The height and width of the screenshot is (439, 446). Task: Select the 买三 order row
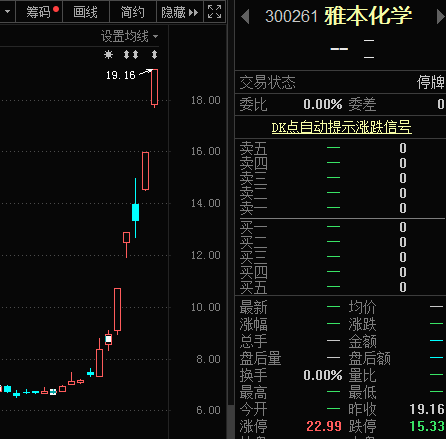[340, 257]
